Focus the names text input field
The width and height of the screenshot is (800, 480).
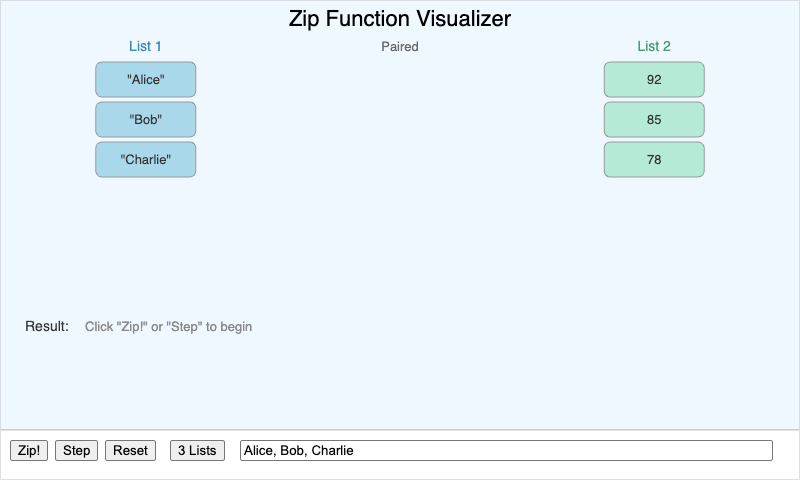pyautogui.click(x=506, y=451)
